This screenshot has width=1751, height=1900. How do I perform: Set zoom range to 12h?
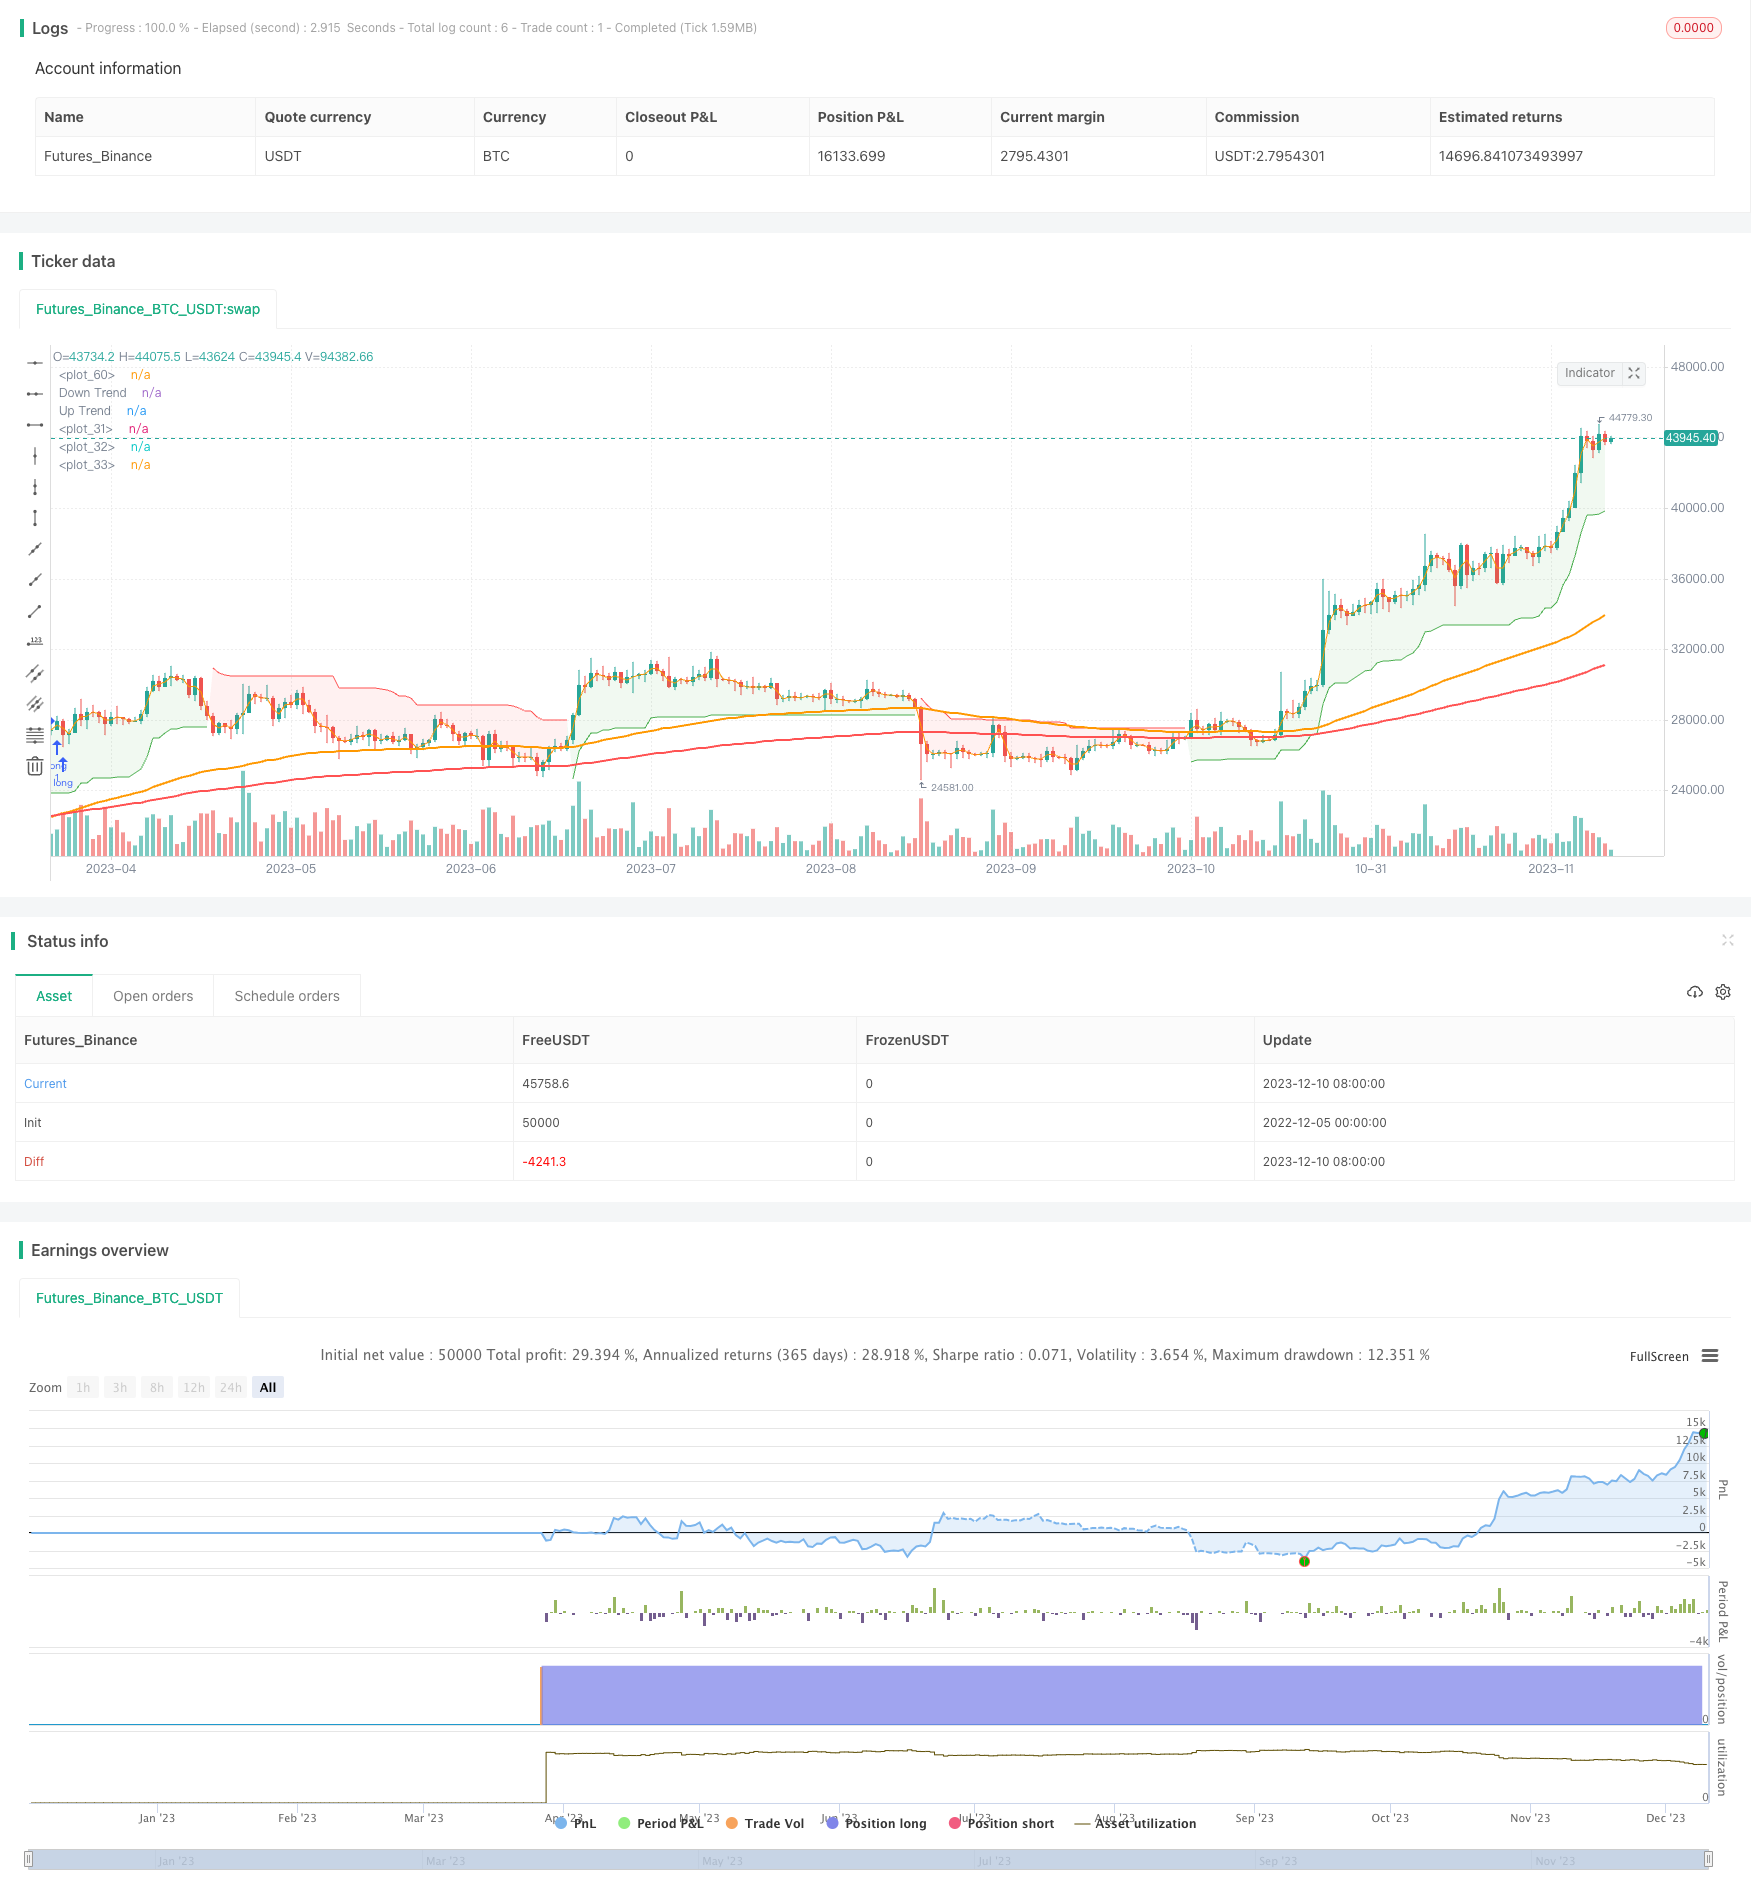[194, 1387]
